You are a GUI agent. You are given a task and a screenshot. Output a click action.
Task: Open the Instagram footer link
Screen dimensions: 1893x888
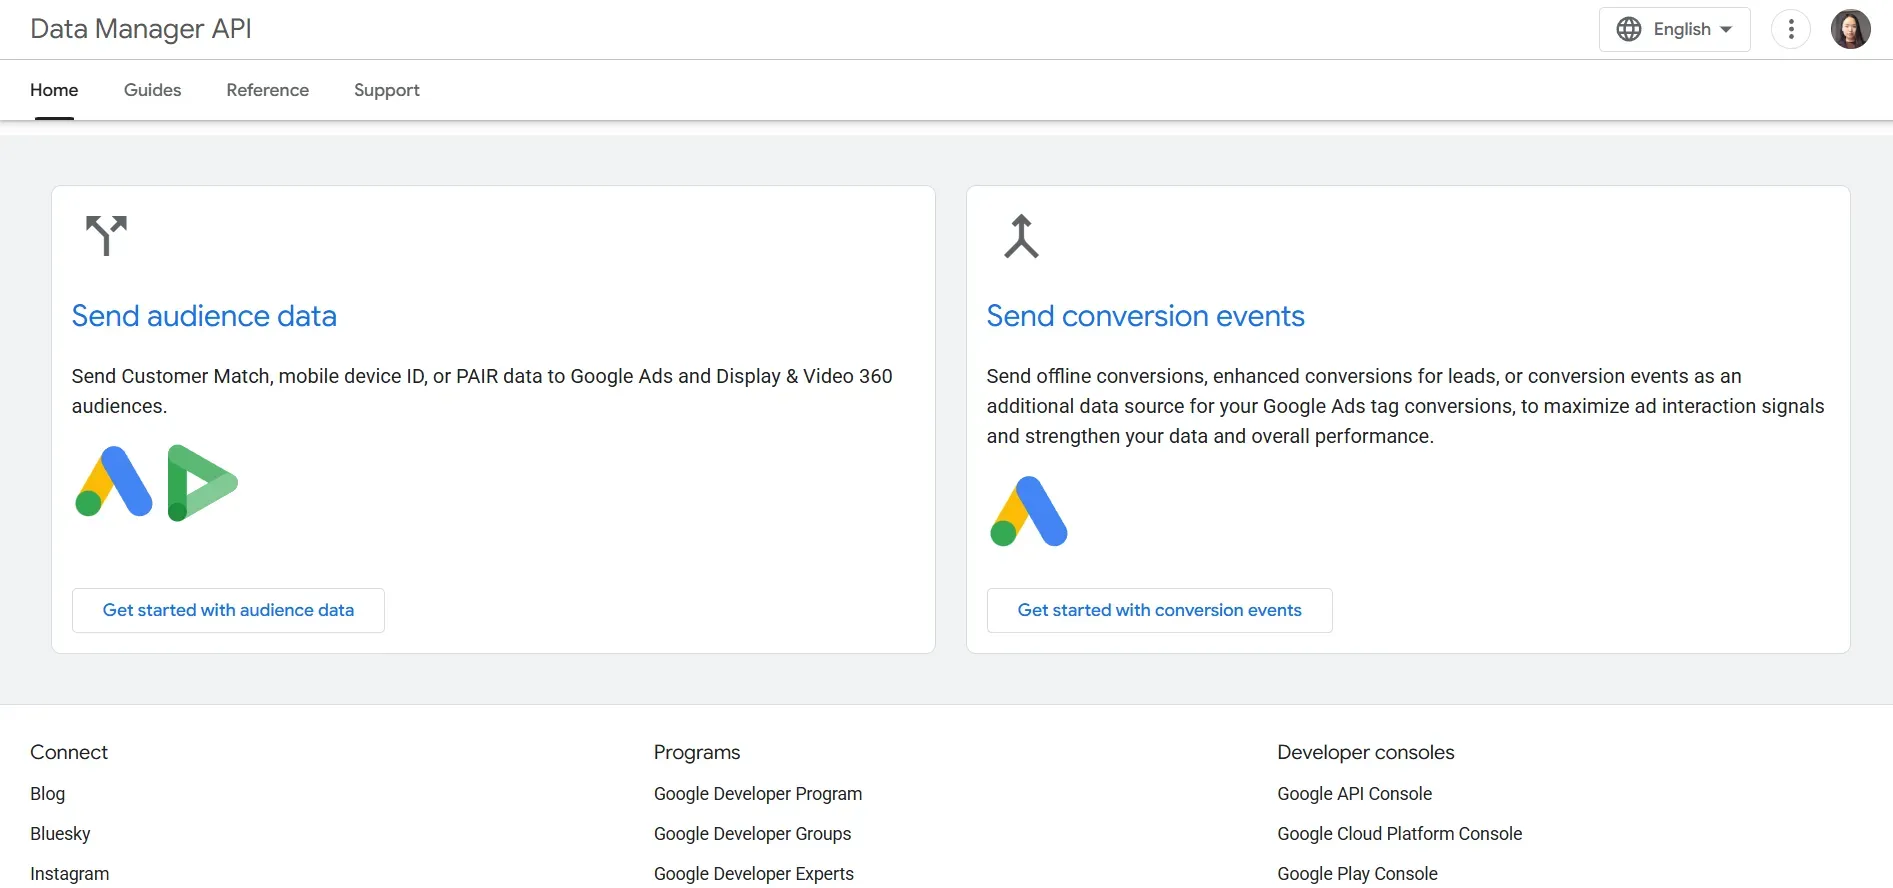[69, 873]
